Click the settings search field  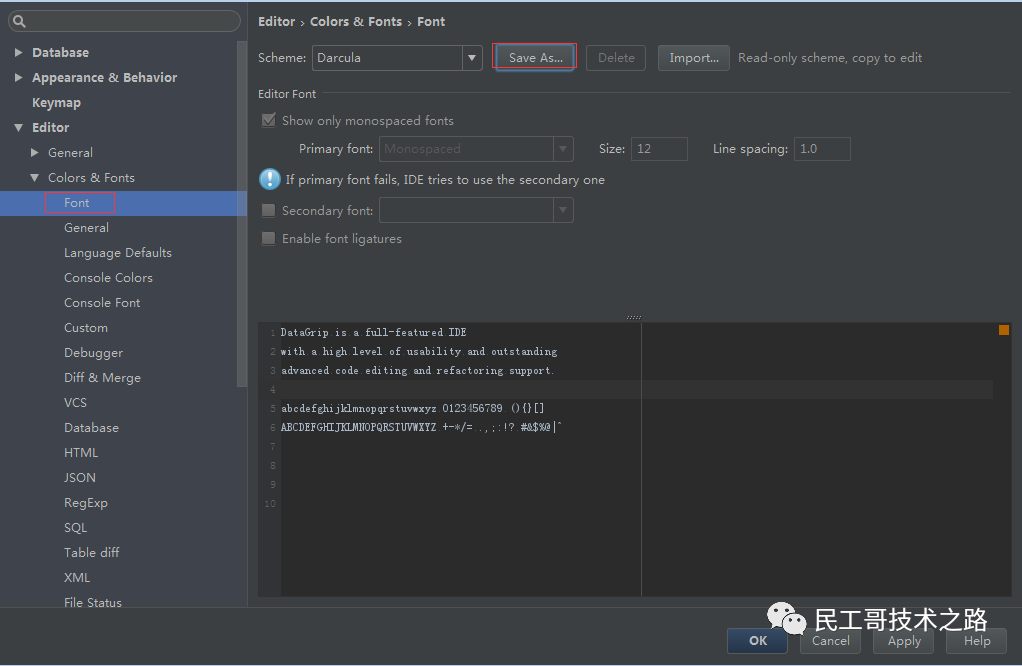point(124,21)
